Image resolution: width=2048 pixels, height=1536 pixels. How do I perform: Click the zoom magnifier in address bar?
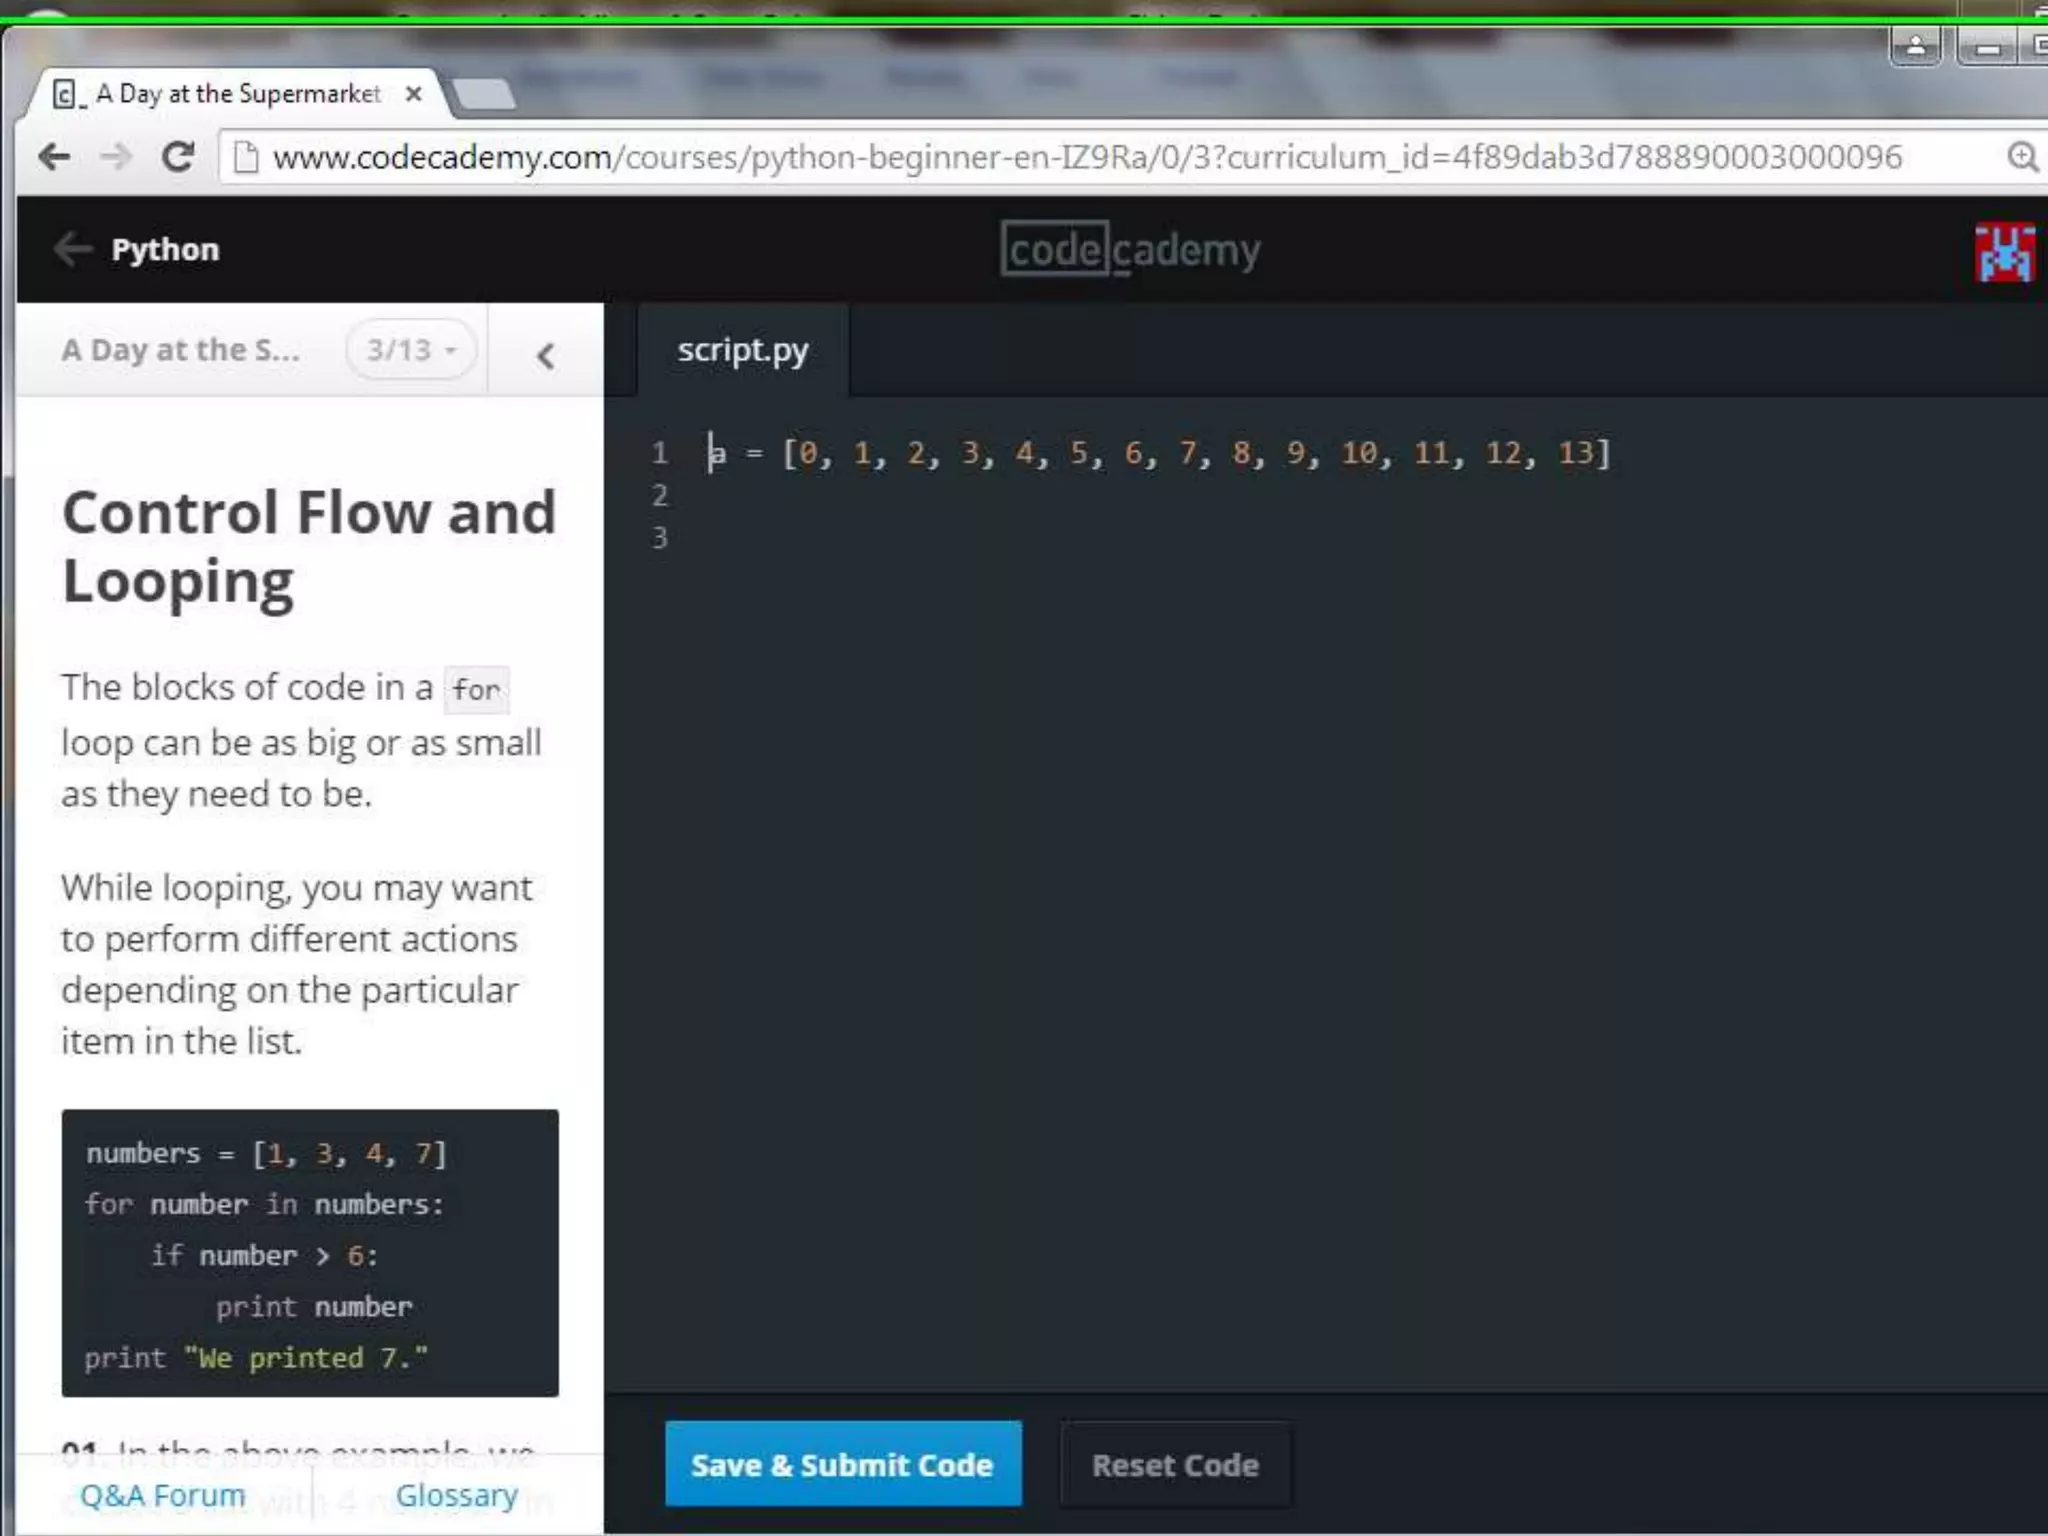tap(2022, 157)
